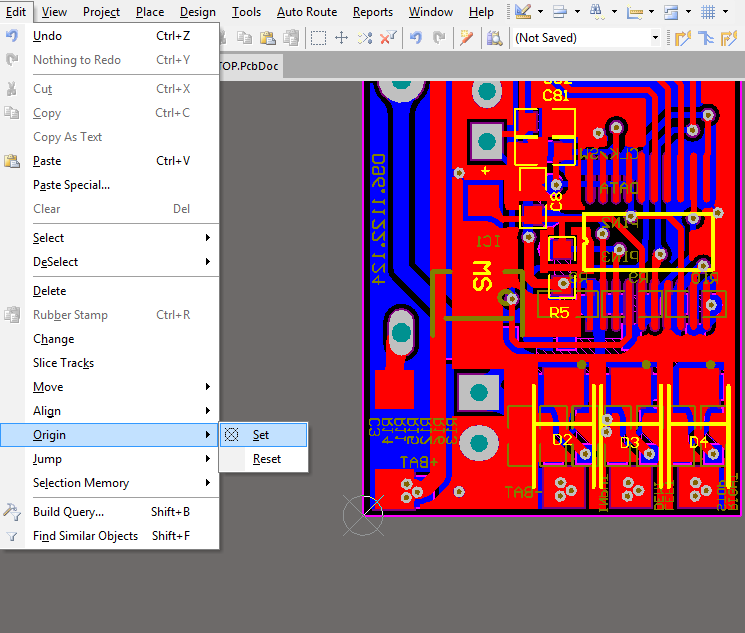Screen dimensions: 745x633
Task: Click the Browse Library binoculars-book icon
Action: (494, 38)
